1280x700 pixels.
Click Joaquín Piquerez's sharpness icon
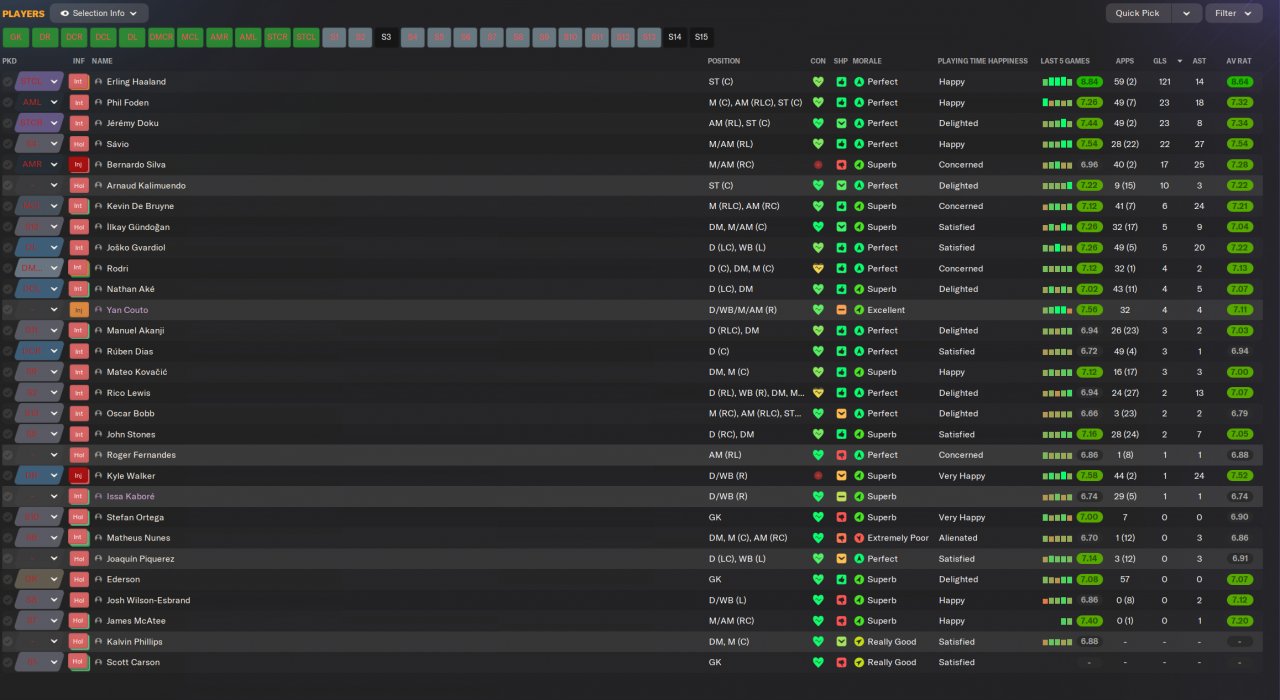pyautogui.click(x=841, y=559)
